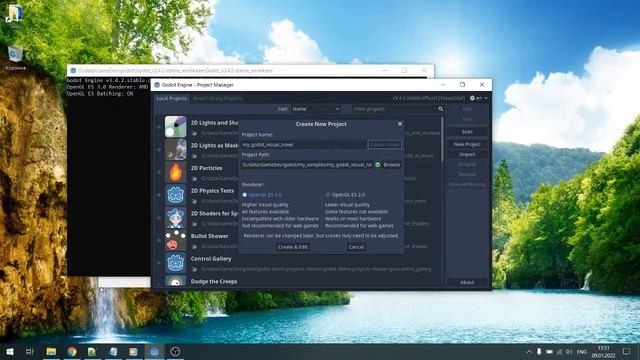
Task: Click the Project Name input field
Action: (x=304, y=144)
